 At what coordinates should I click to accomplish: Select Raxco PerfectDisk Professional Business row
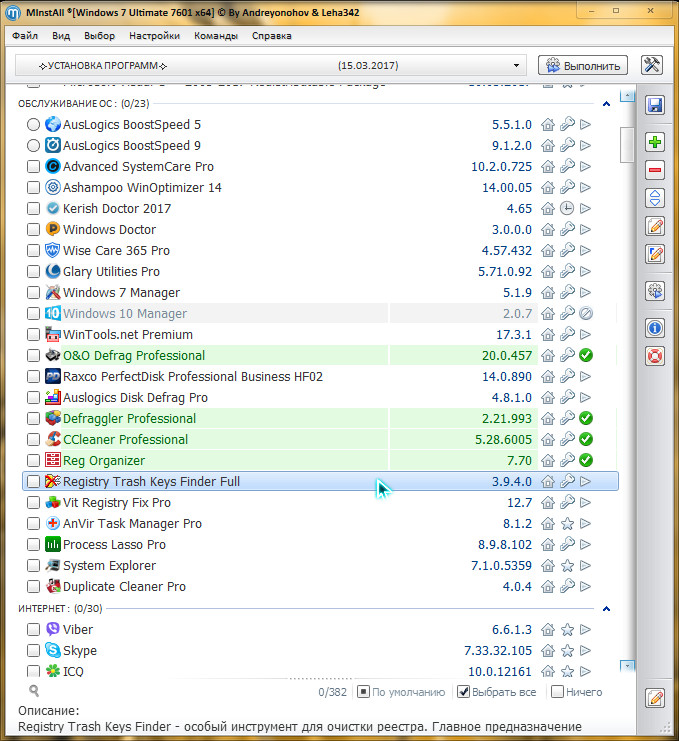pos(320,377)
